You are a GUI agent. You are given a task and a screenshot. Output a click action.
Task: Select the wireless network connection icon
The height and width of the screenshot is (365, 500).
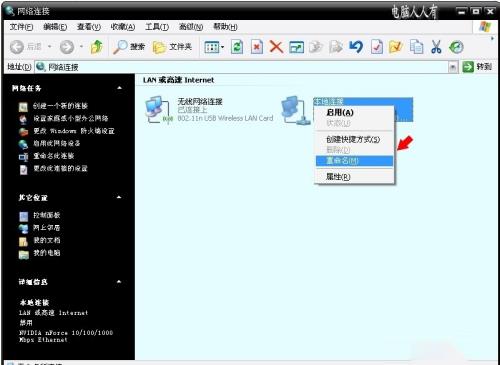tap(159, 110)
